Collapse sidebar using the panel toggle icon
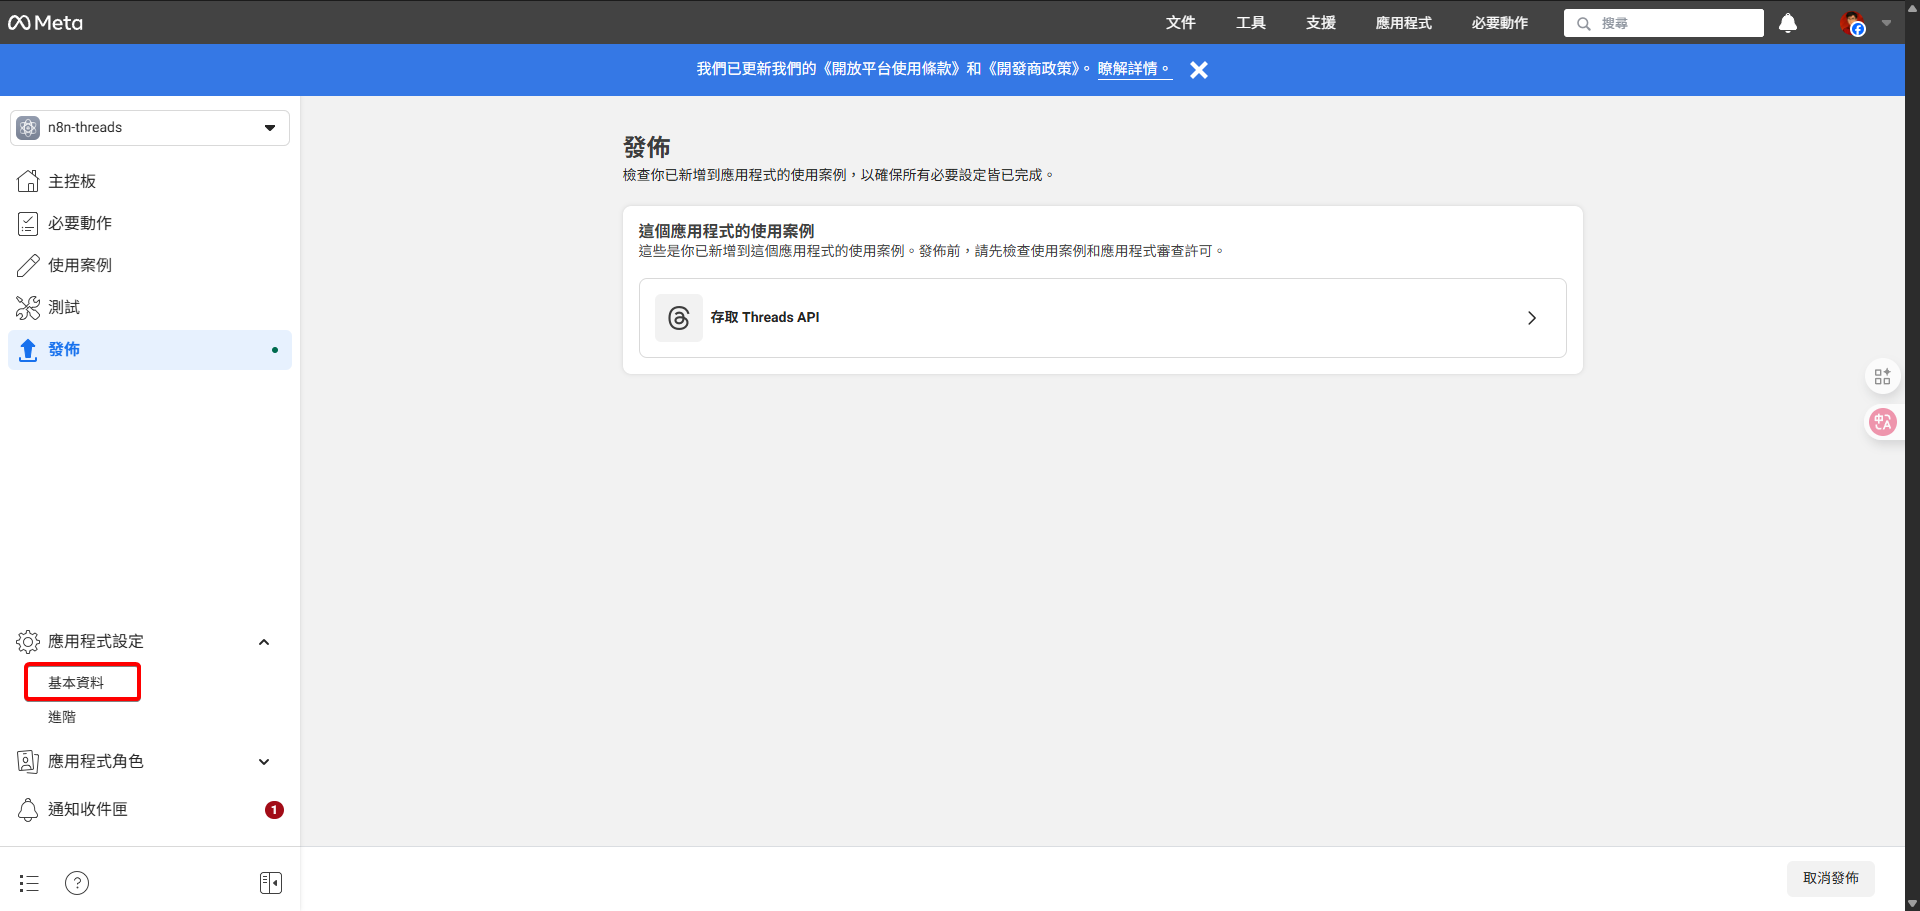The image size is (1920, 911). pyautogui.click(x=270, y=883)
